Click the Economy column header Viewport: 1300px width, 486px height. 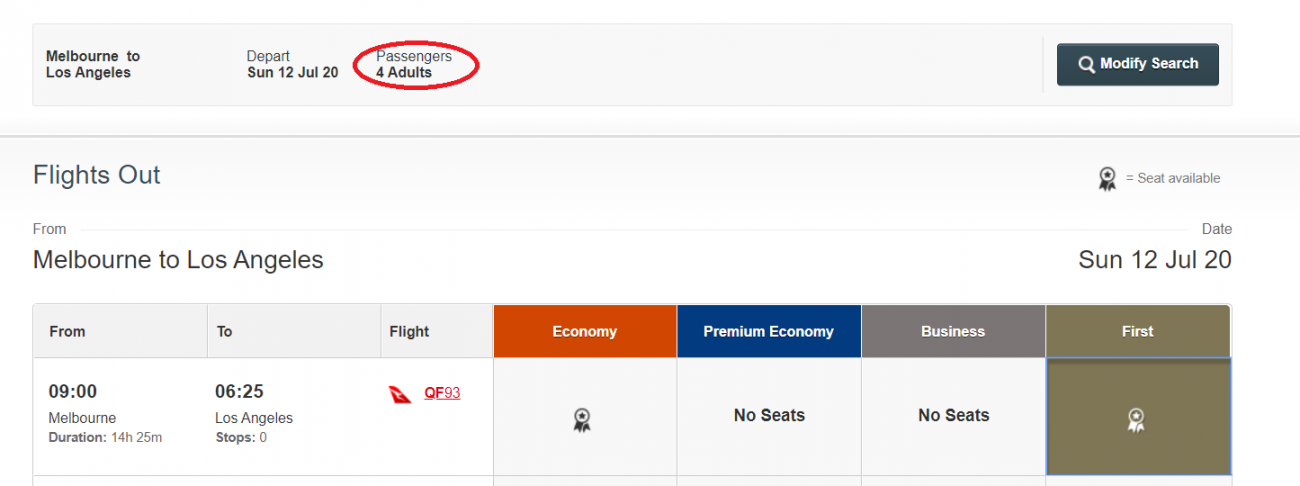click(584, 332)
